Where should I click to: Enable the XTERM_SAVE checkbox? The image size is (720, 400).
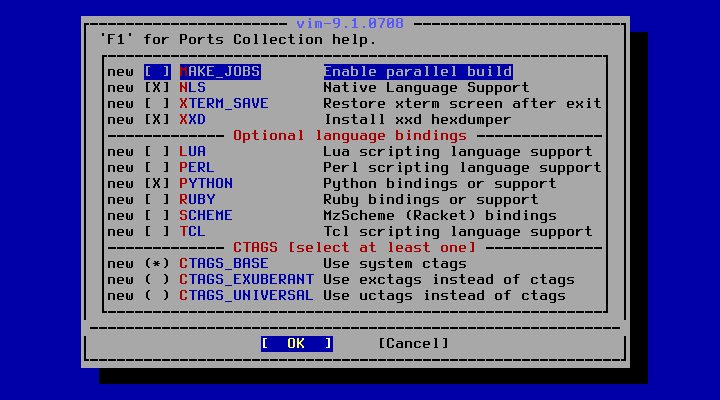click(x=157, y=104)
